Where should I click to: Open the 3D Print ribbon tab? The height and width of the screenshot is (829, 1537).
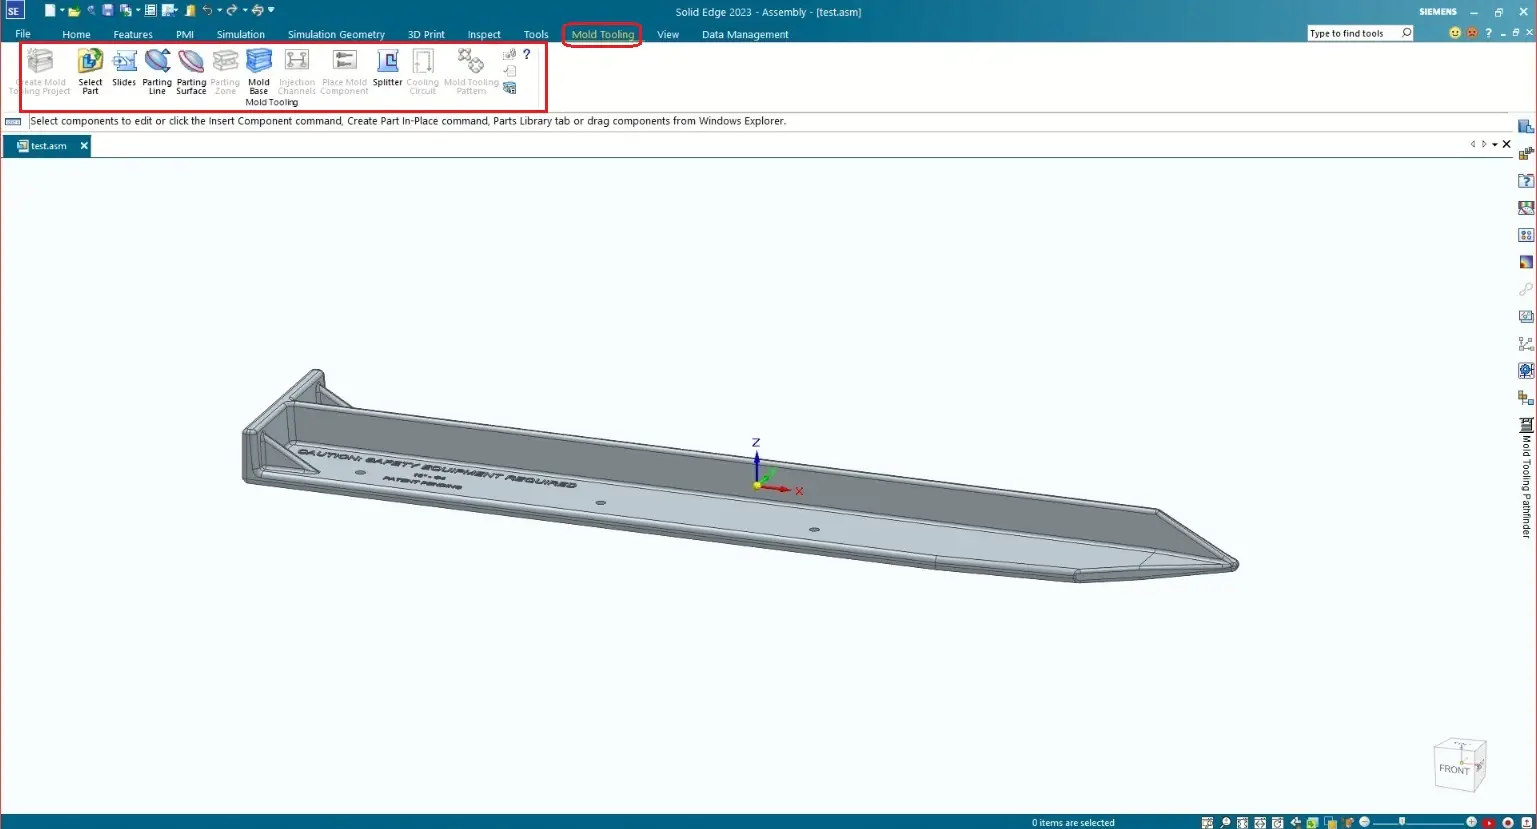[x=426, y=34]
